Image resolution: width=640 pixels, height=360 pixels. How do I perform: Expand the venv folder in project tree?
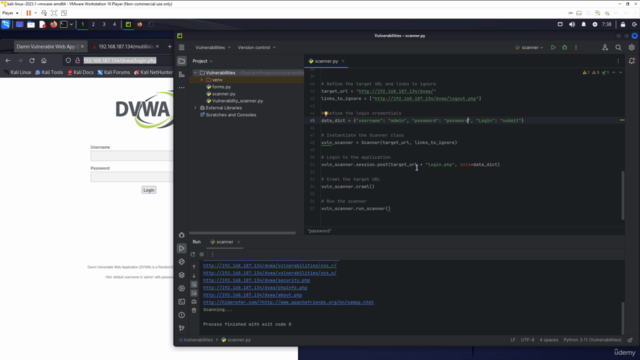pos(201,80)
